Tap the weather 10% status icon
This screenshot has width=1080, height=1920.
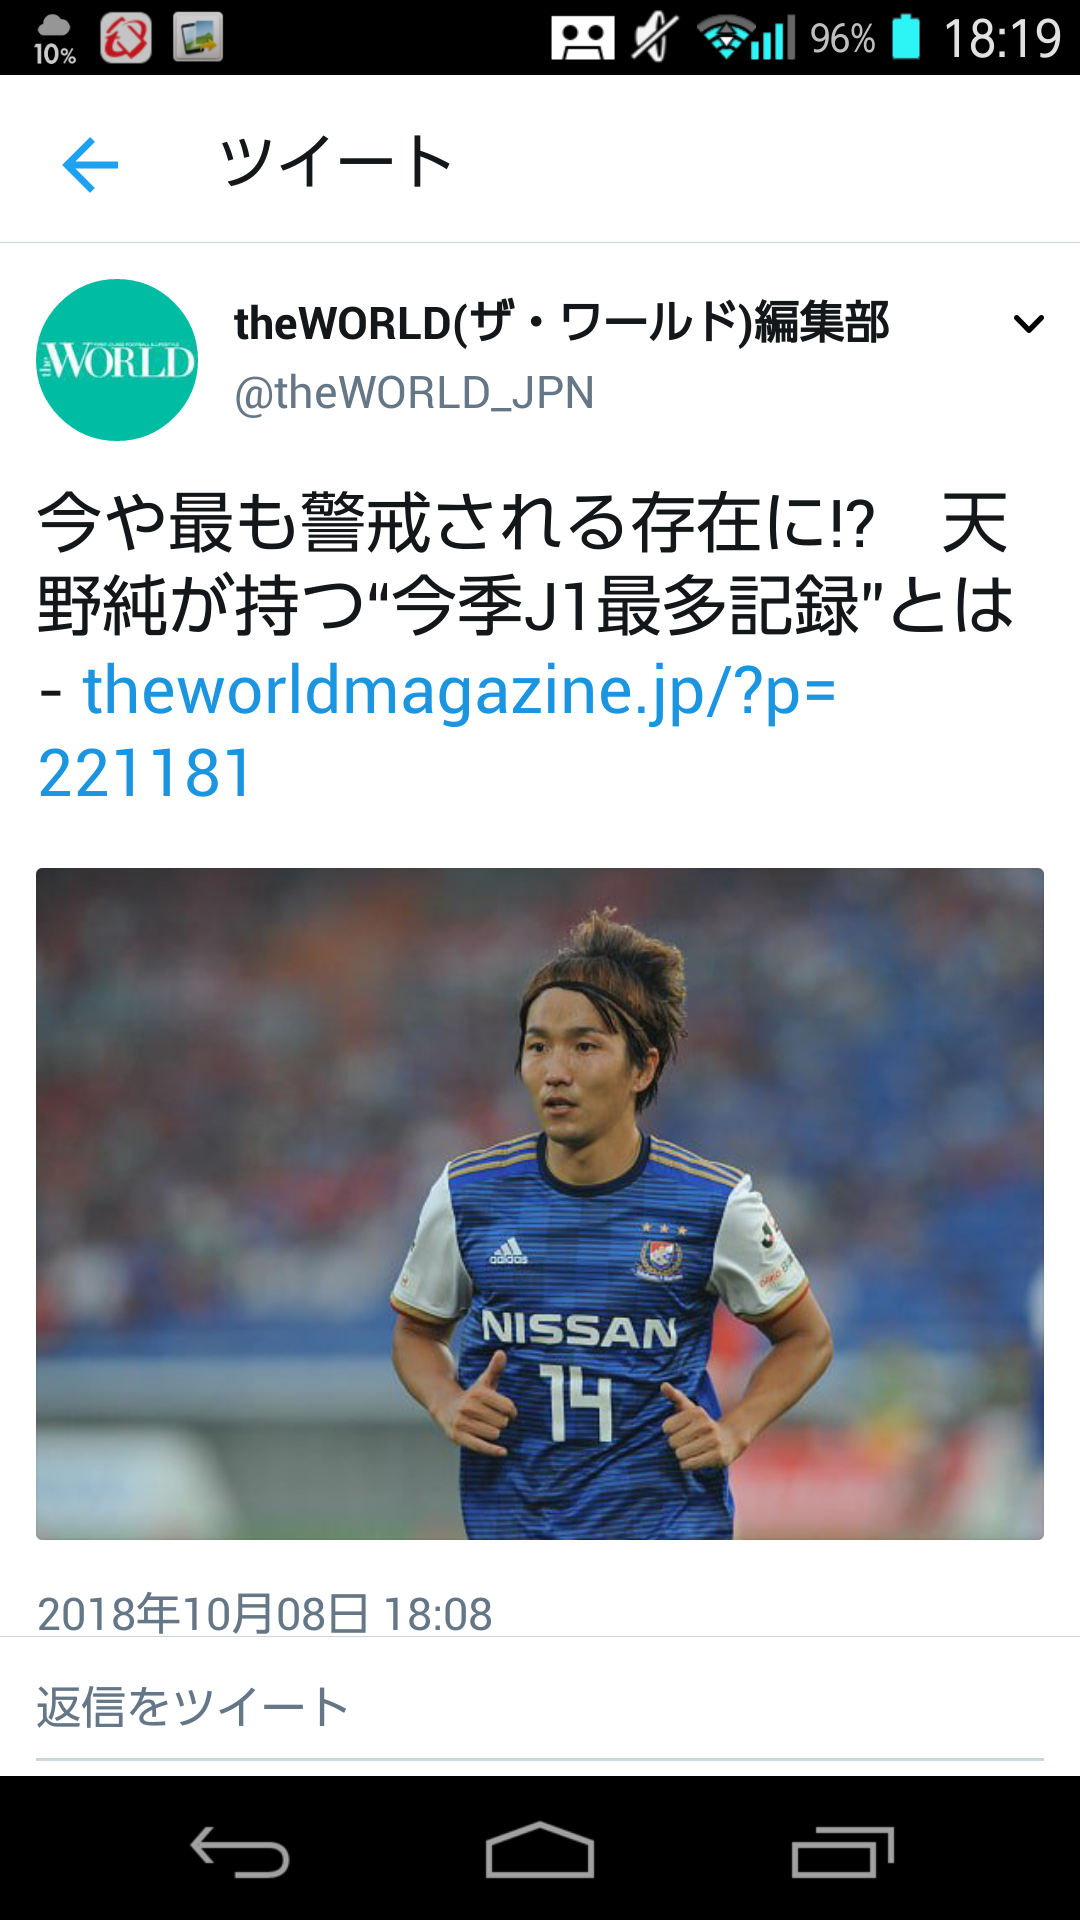tap(55, 39)
